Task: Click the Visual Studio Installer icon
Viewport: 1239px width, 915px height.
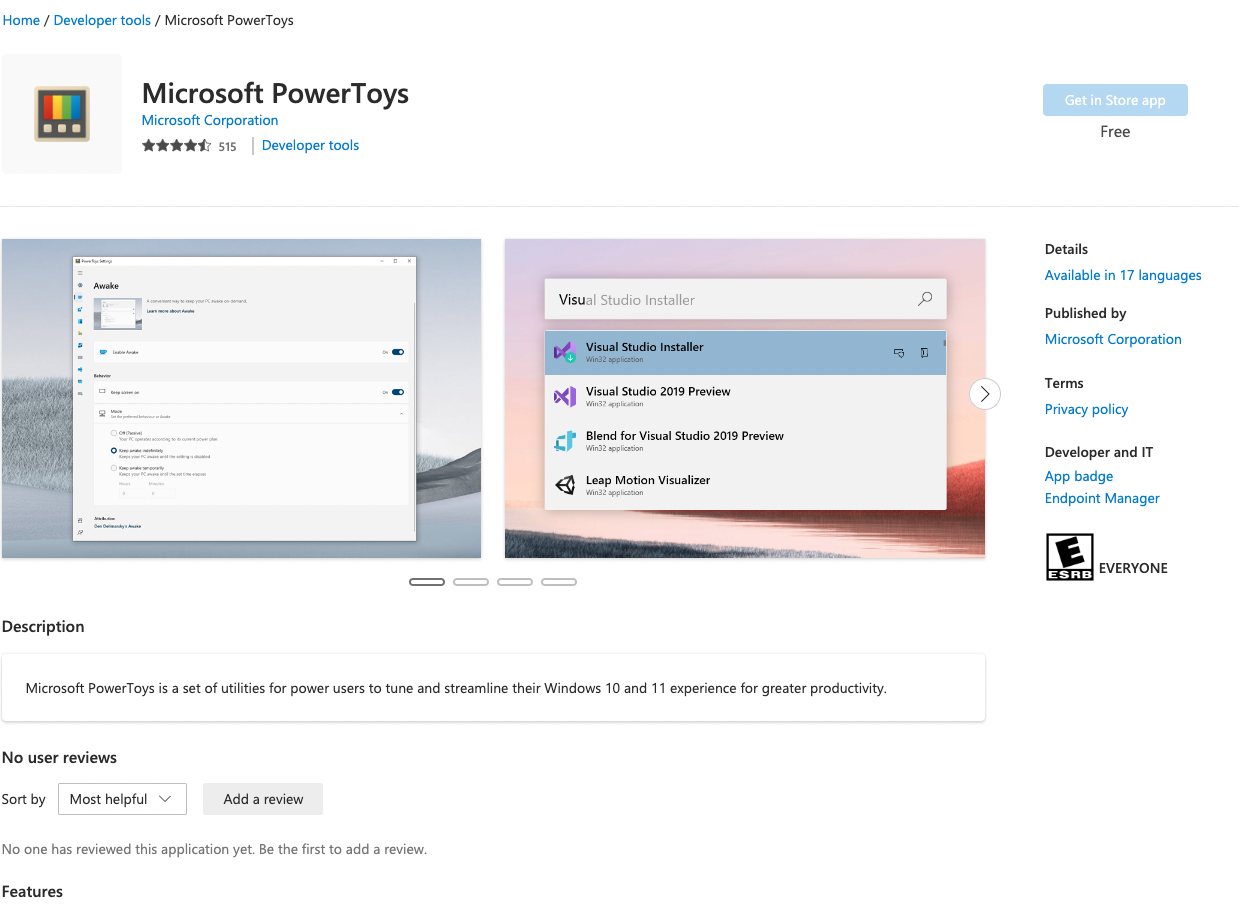Action: (565, 352)
